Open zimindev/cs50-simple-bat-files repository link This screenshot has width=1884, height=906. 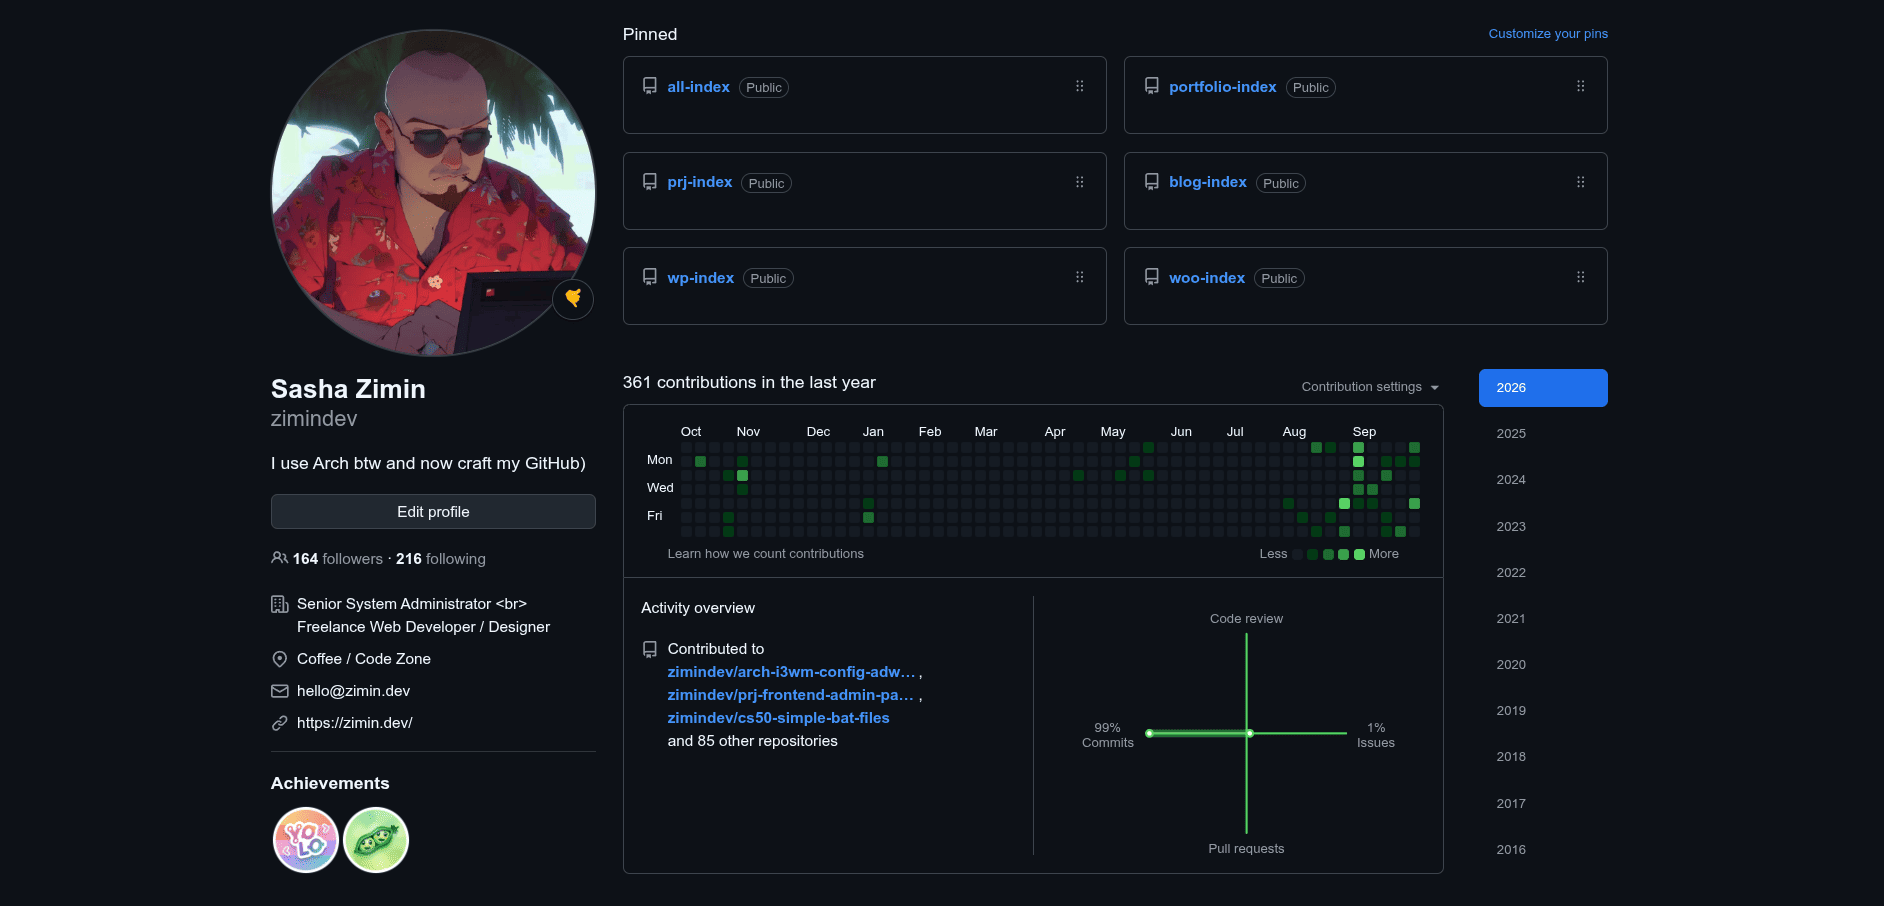[778, 718]
